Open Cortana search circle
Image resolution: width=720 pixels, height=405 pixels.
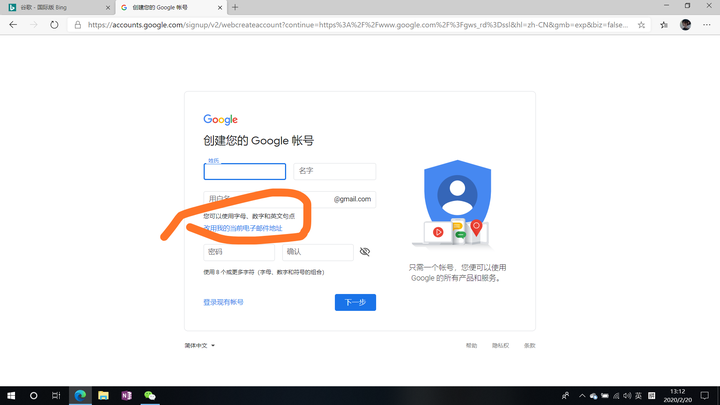[34, 395]
